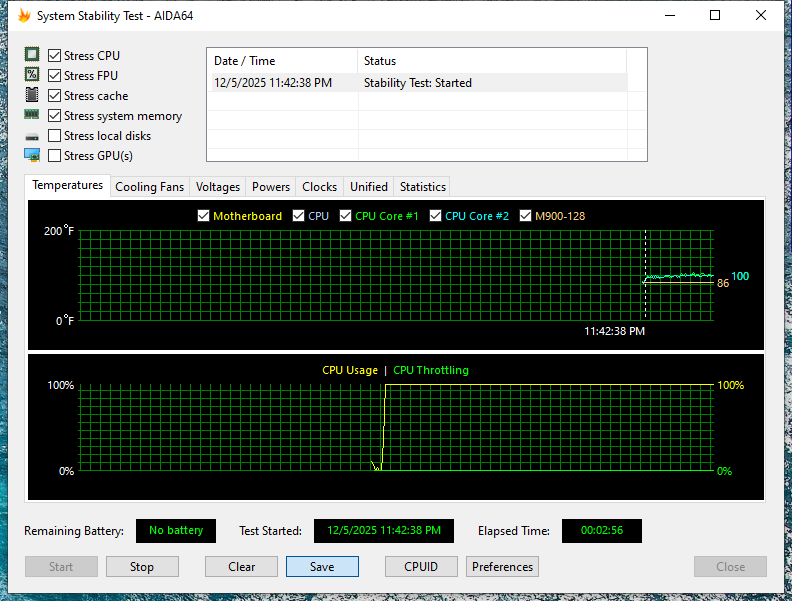Select the Stability Test: Started log row
The width and height of the screenshot is (792, 601).
click(417, 83)
